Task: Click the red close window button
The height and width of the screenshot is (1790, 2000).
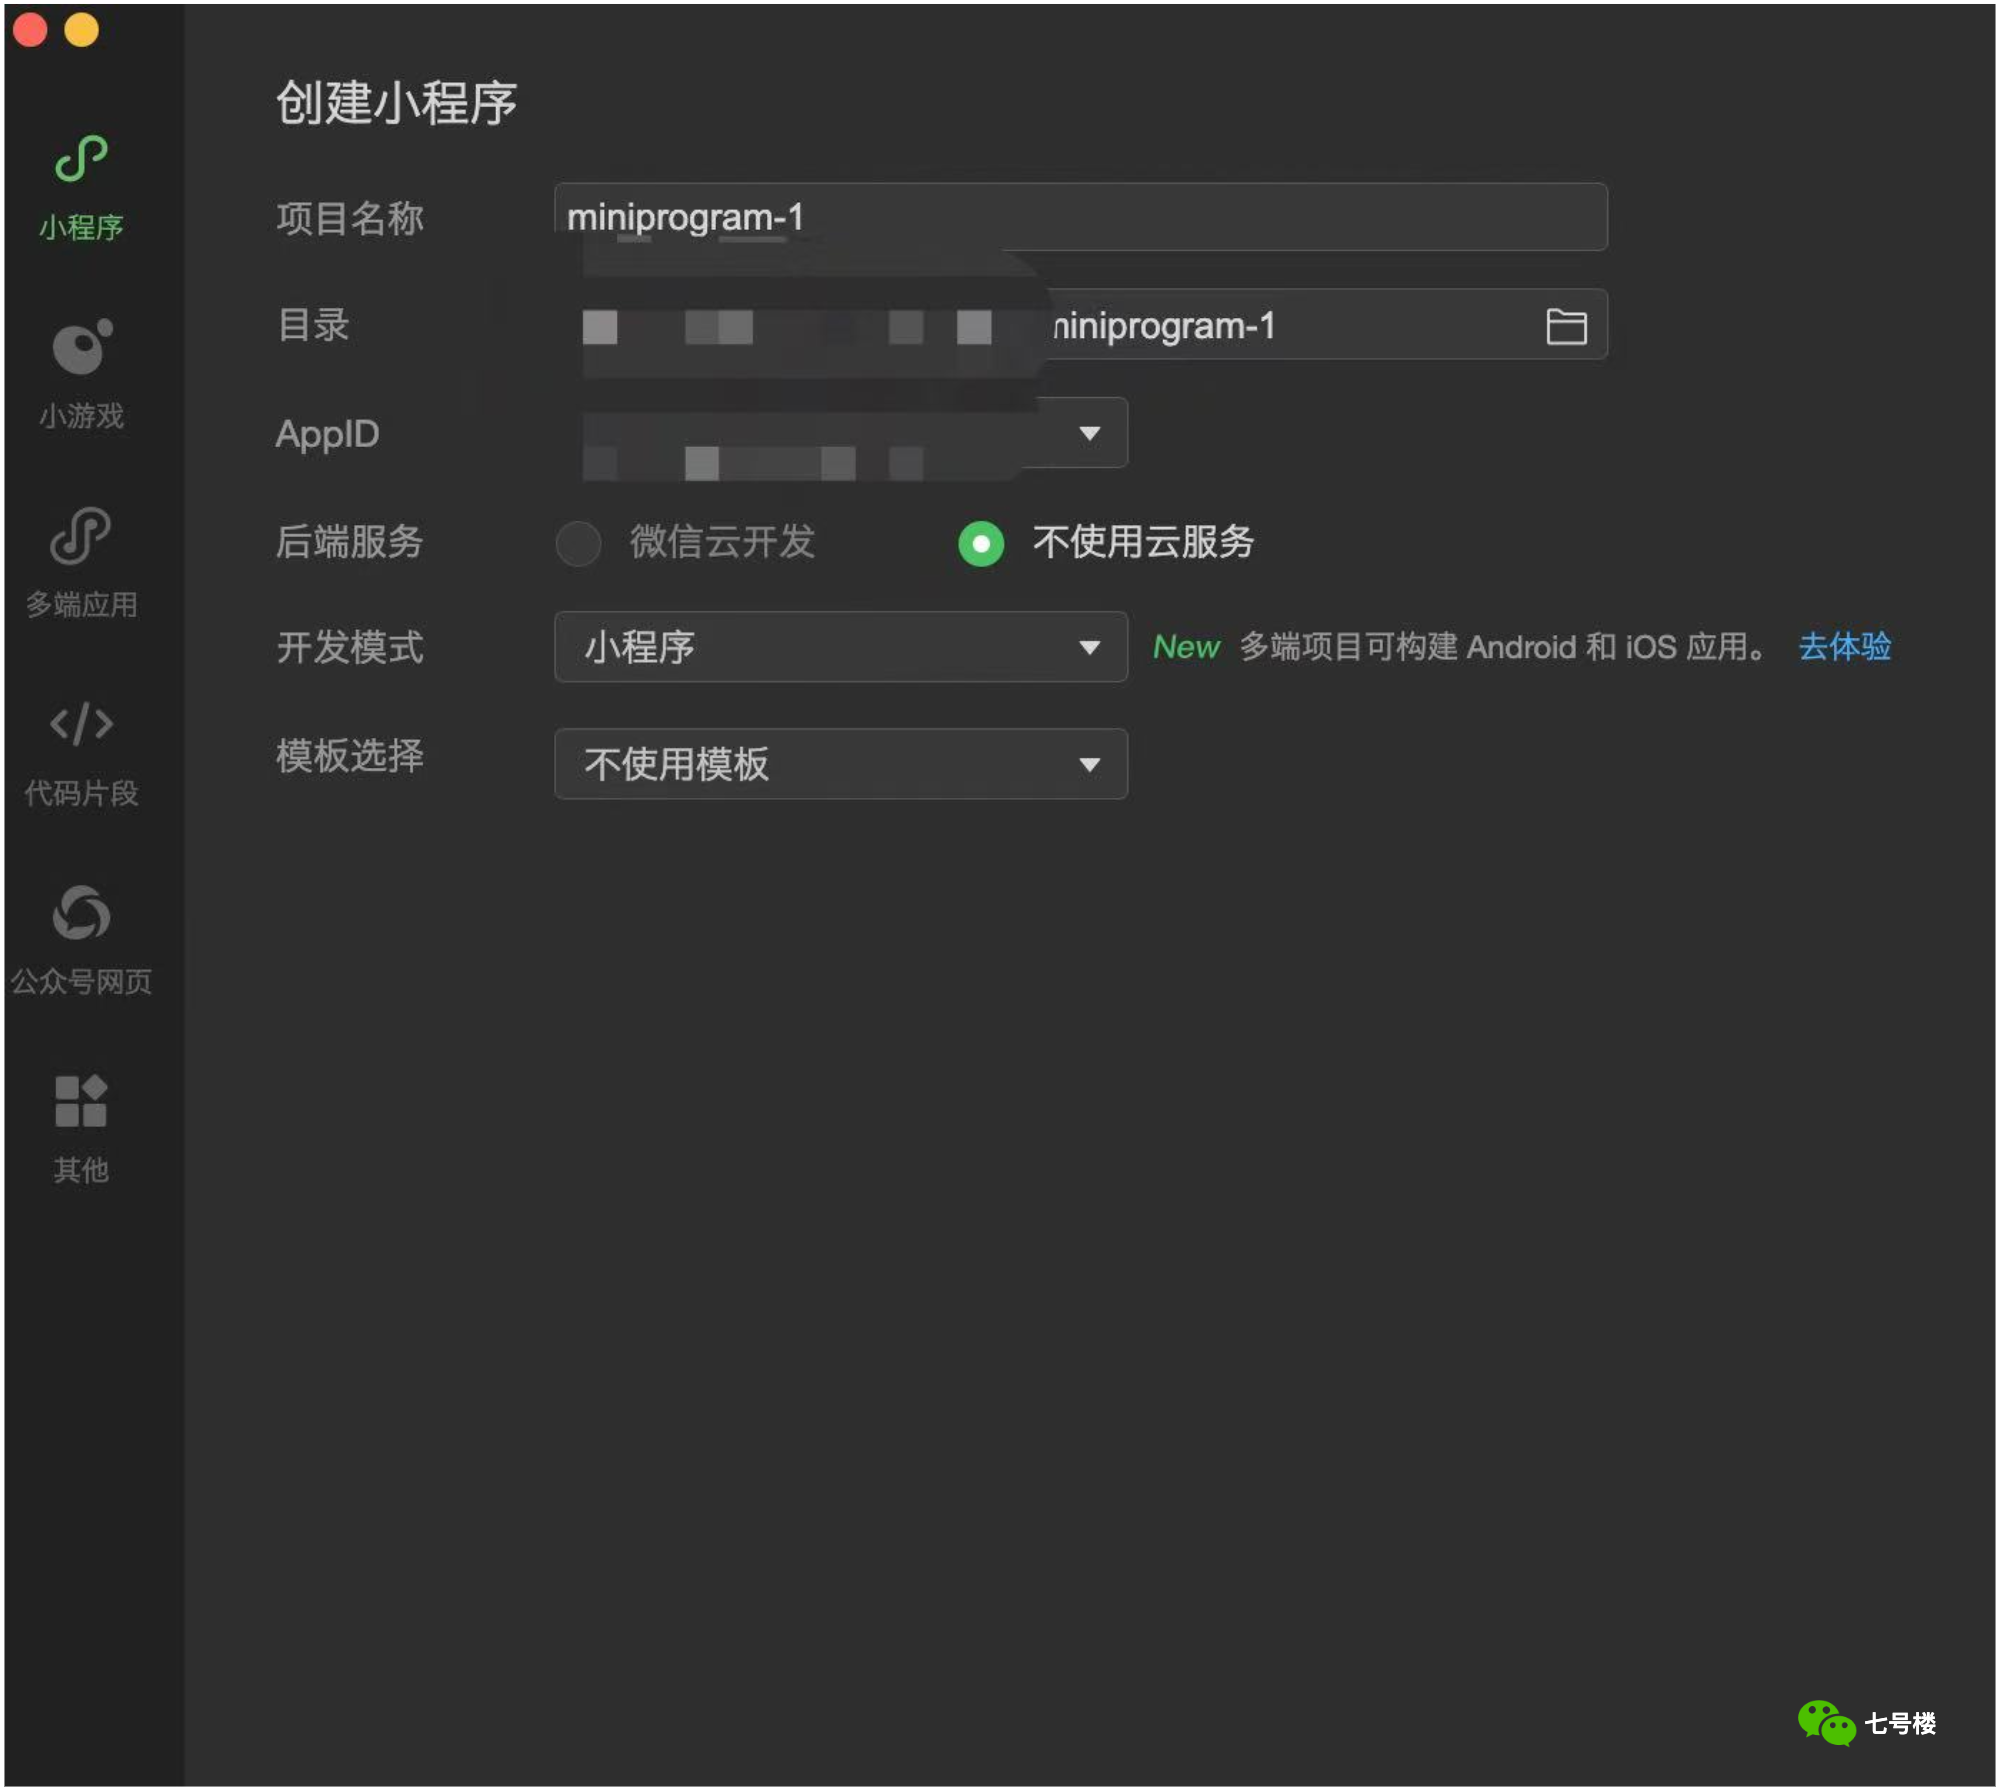Action: [x=31, y=29]
